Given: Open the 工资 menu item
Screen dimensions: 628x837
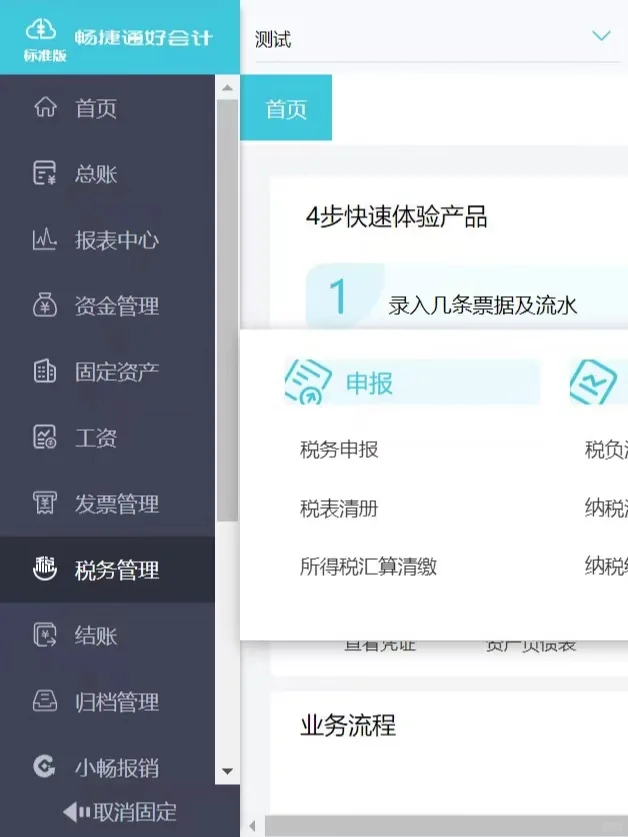Looking at the screenshot, I should pyautogui.click(x=107, y=438).
